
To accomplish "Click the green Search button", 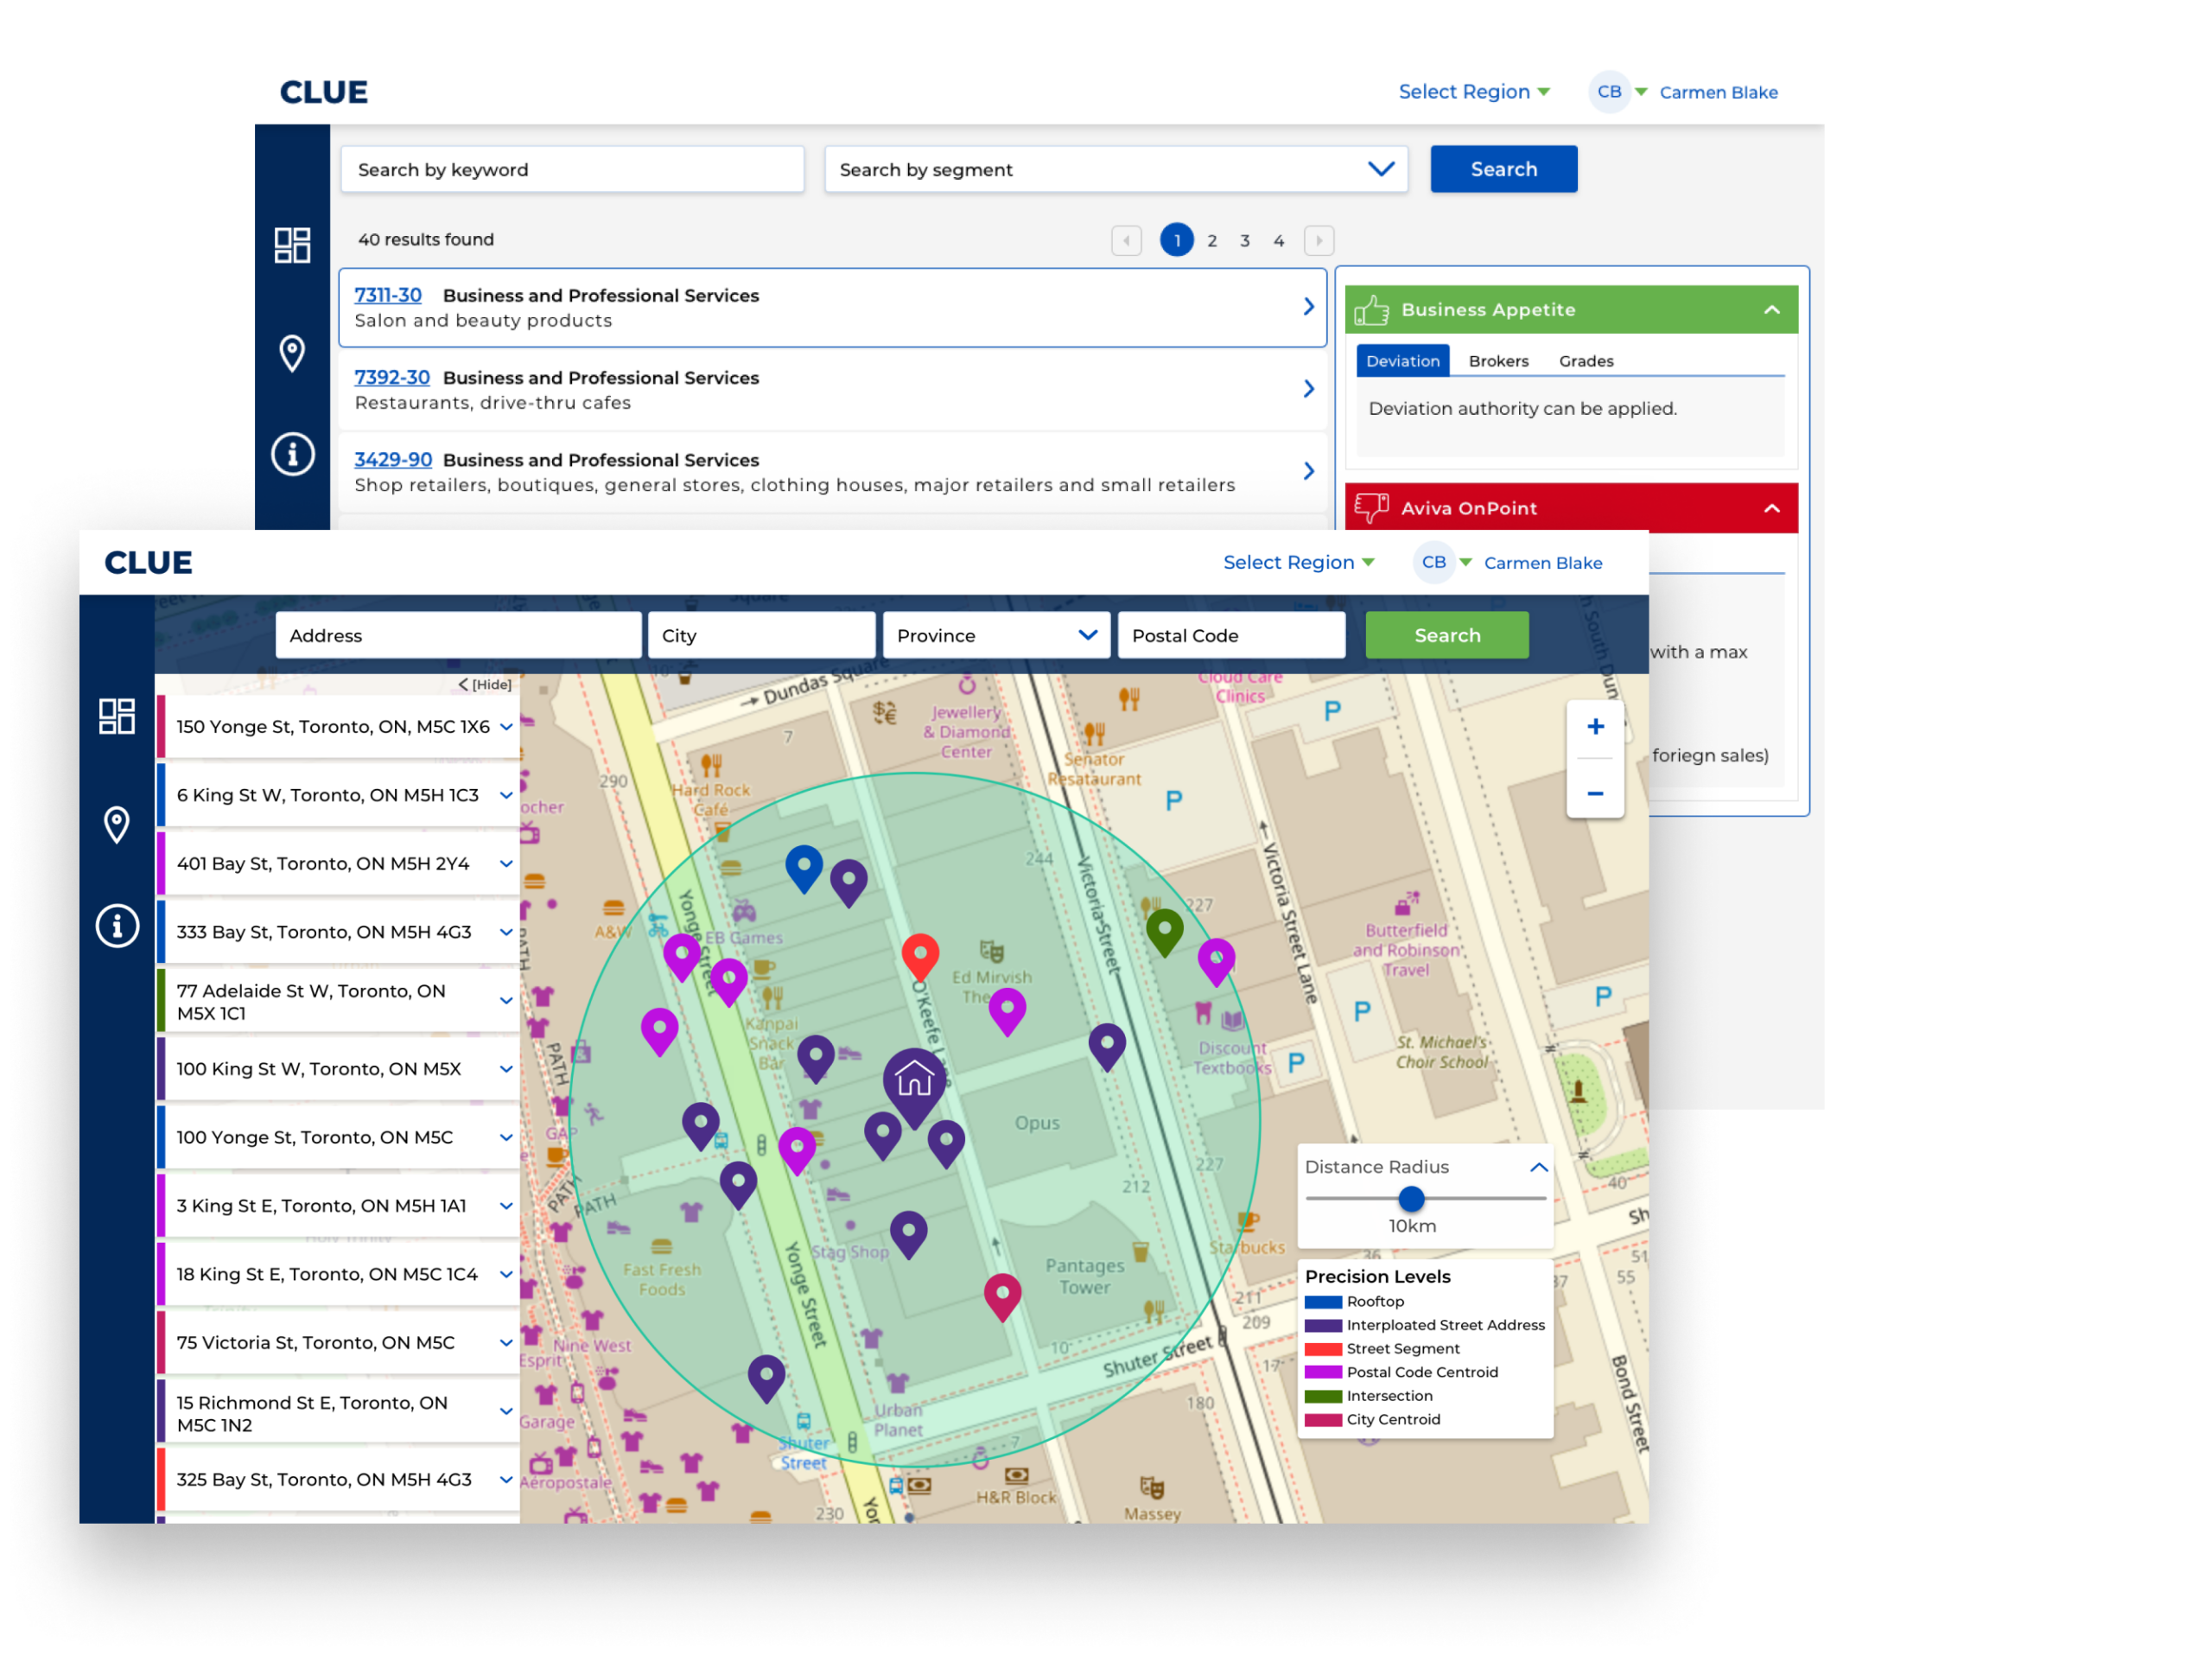I will (x=1446, y=635).
